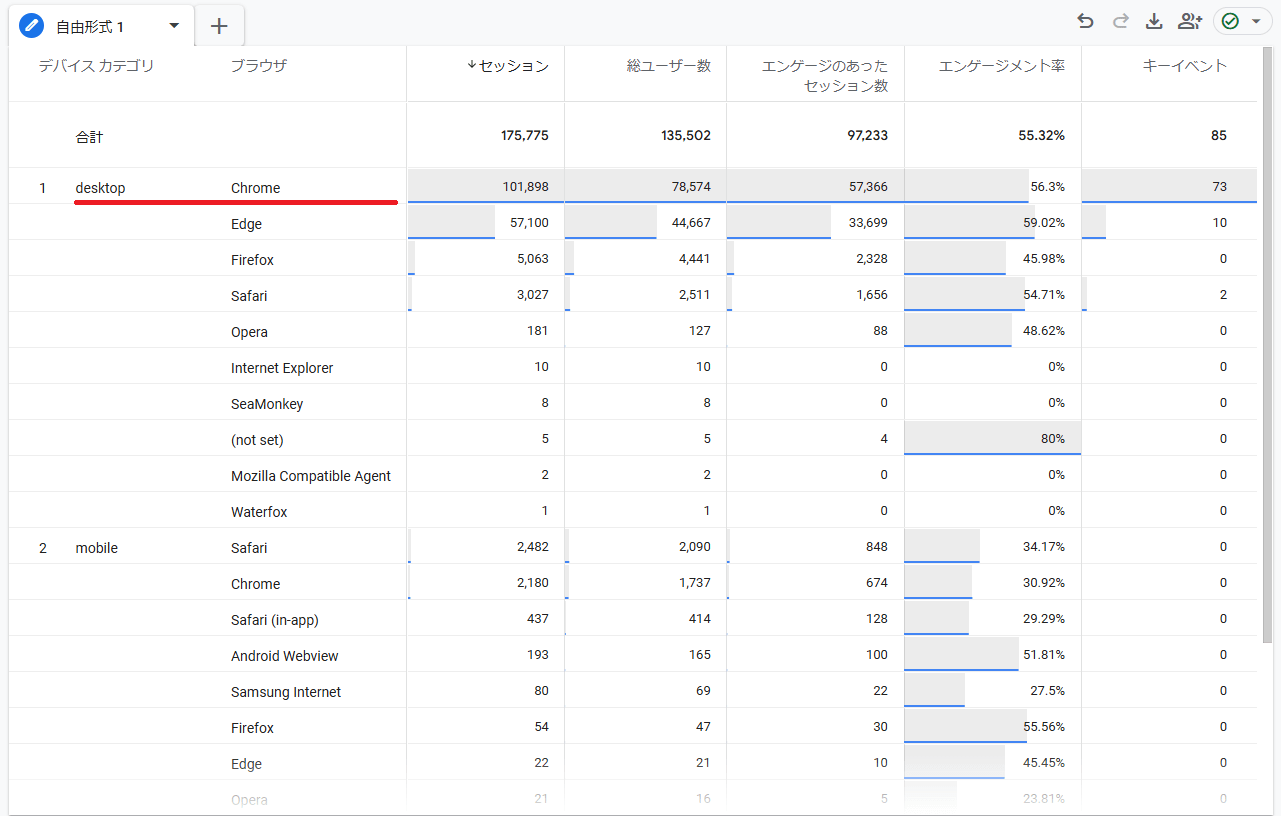Click the undo arrow icon
Screen dimensions: 1281x816
coord(1085,21)
